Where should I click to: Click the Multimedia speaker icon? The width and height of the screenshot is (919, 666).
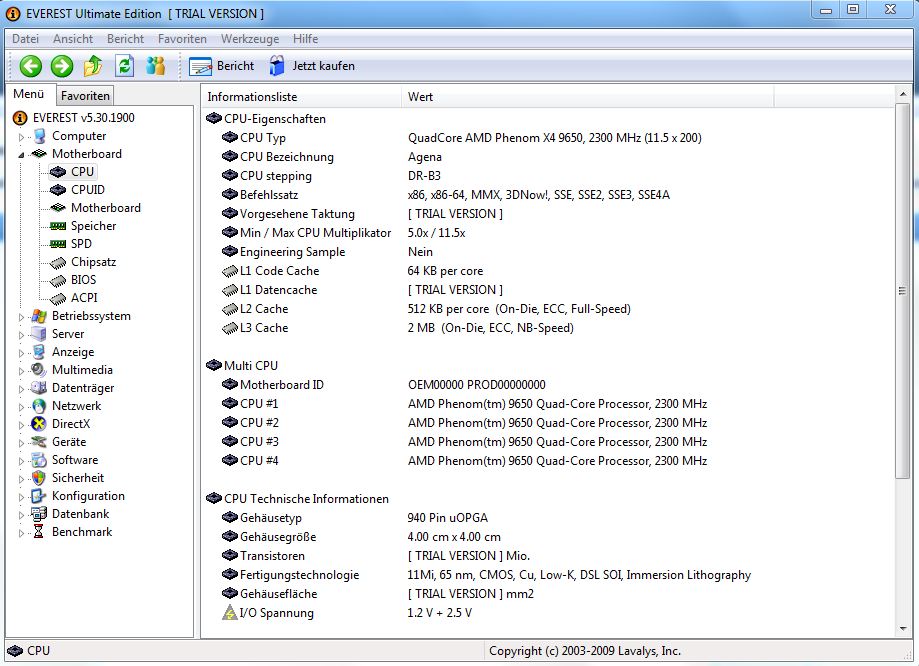coord(39,370)
